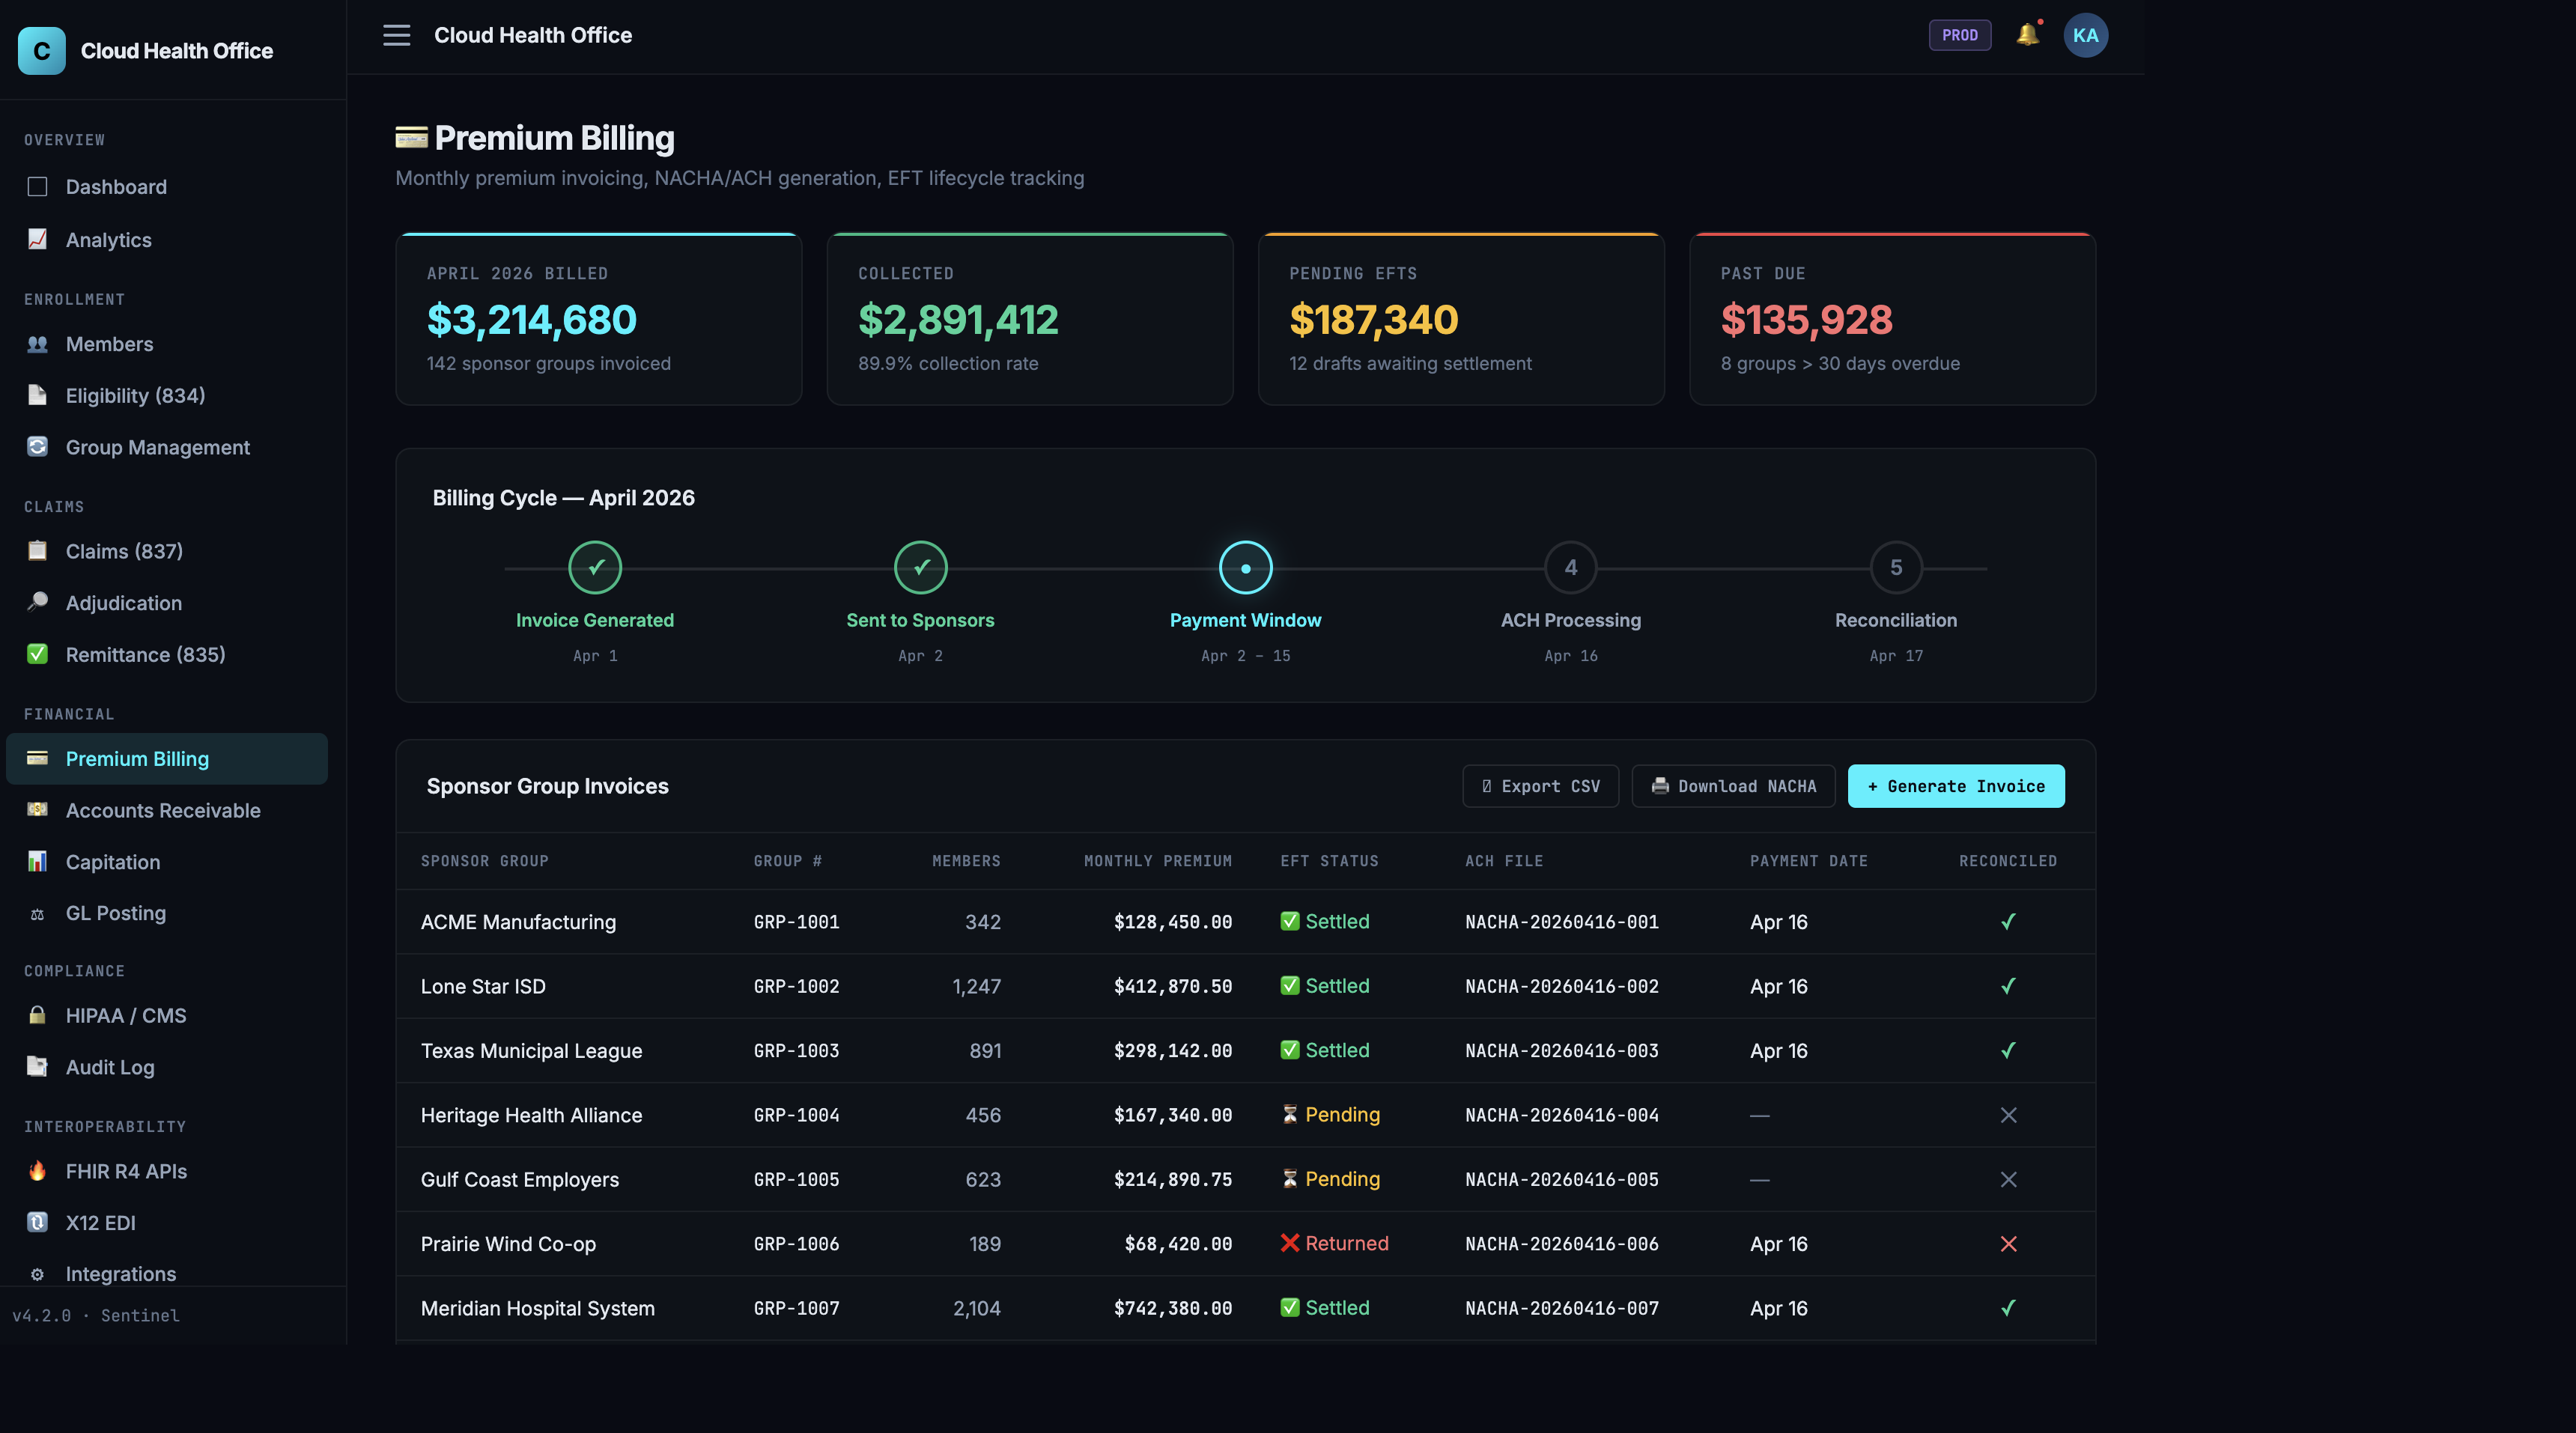Open the Capitation page
2576x1433 pixels.
[167, 862]
